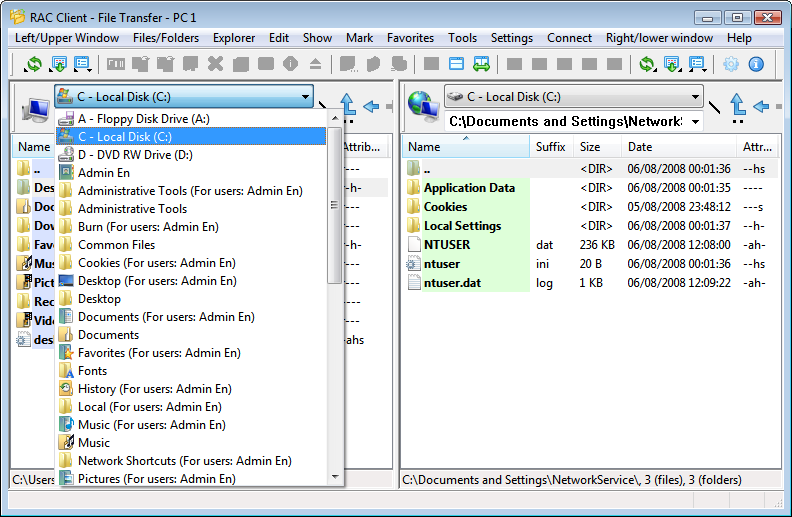Click the greyed-out octagonal properties info icon

pyautogui.click(x=290, y=64)
